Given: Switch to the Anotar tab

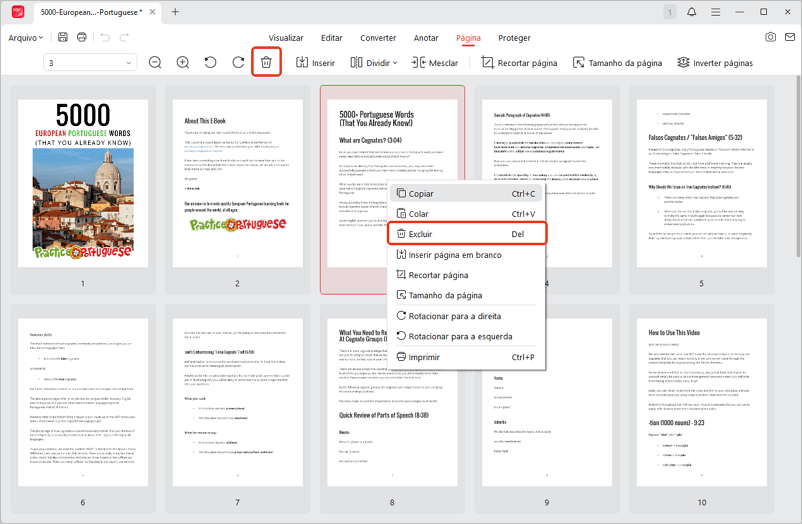Looking at the screenshot, I should click(x=426, y=38).
